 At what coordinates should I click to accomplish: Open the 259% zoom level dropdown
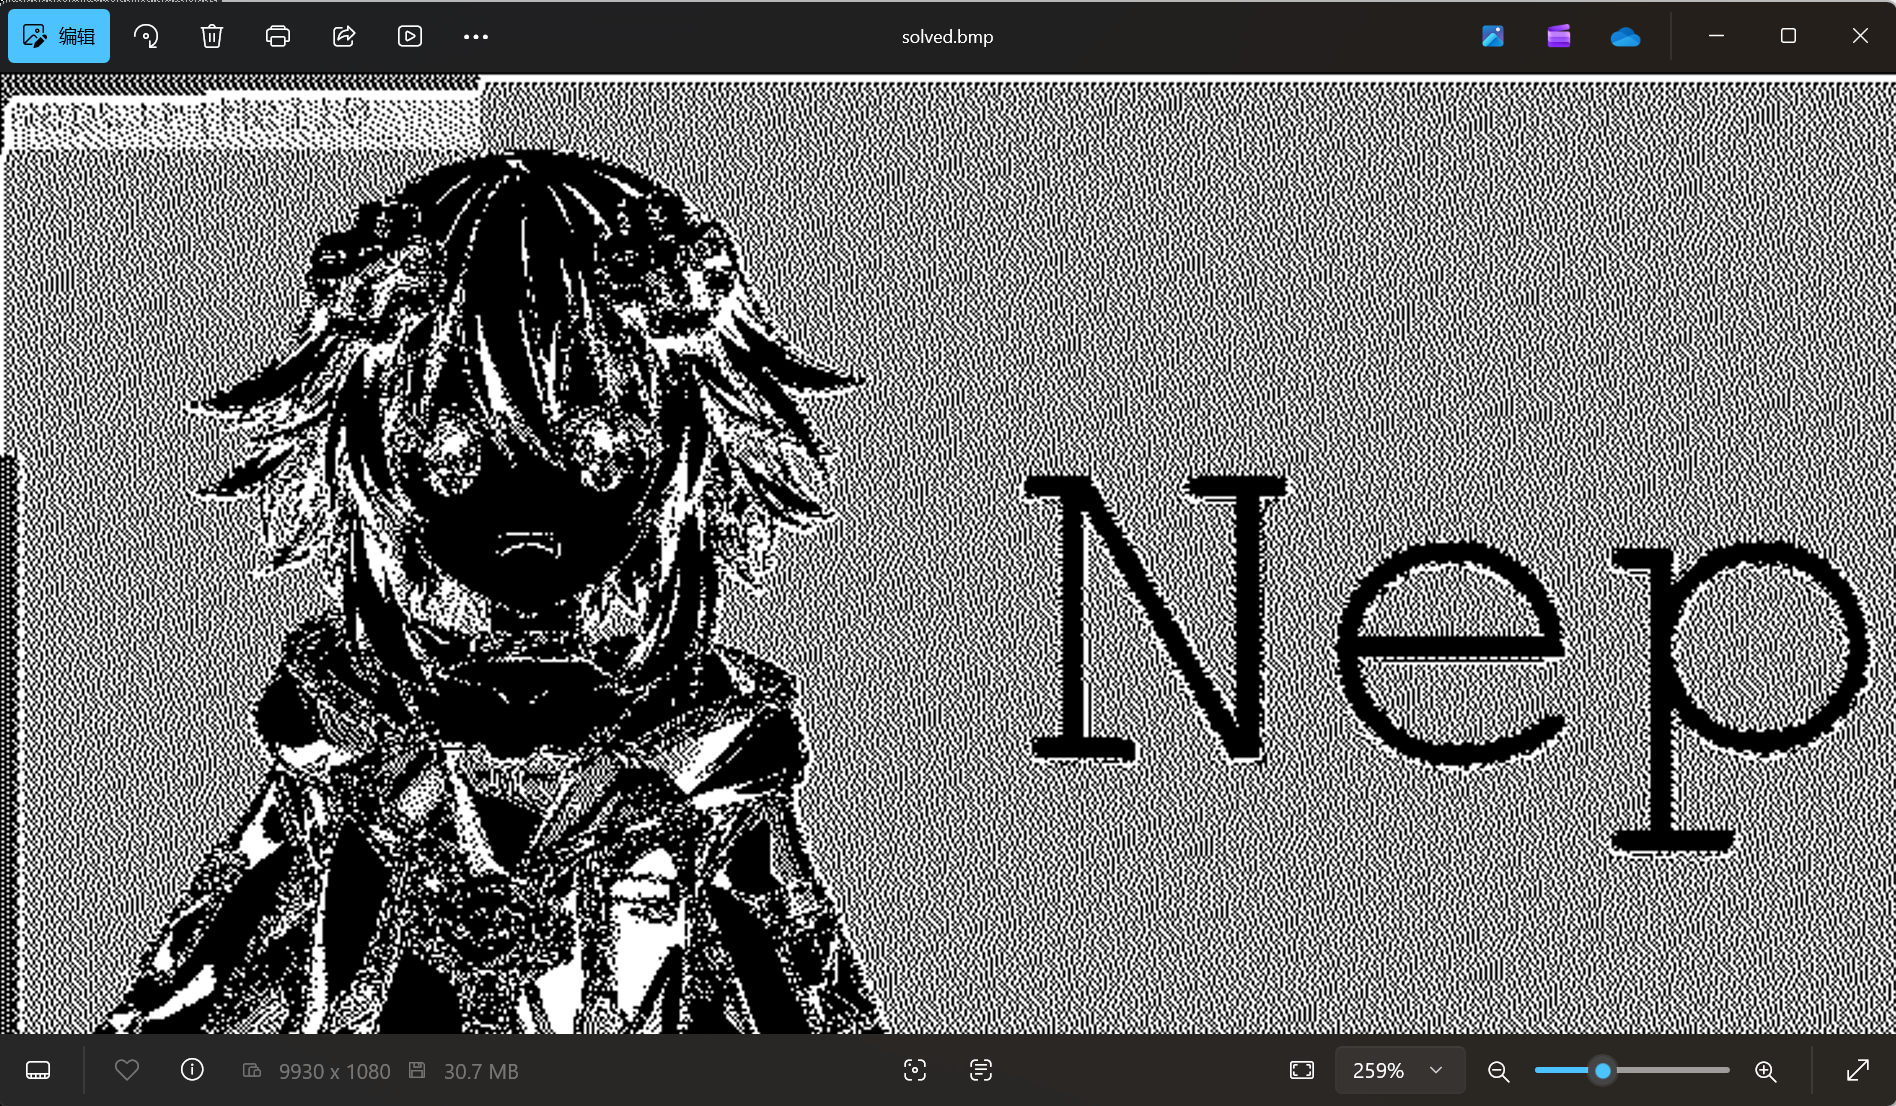tap(1400, 1070)
